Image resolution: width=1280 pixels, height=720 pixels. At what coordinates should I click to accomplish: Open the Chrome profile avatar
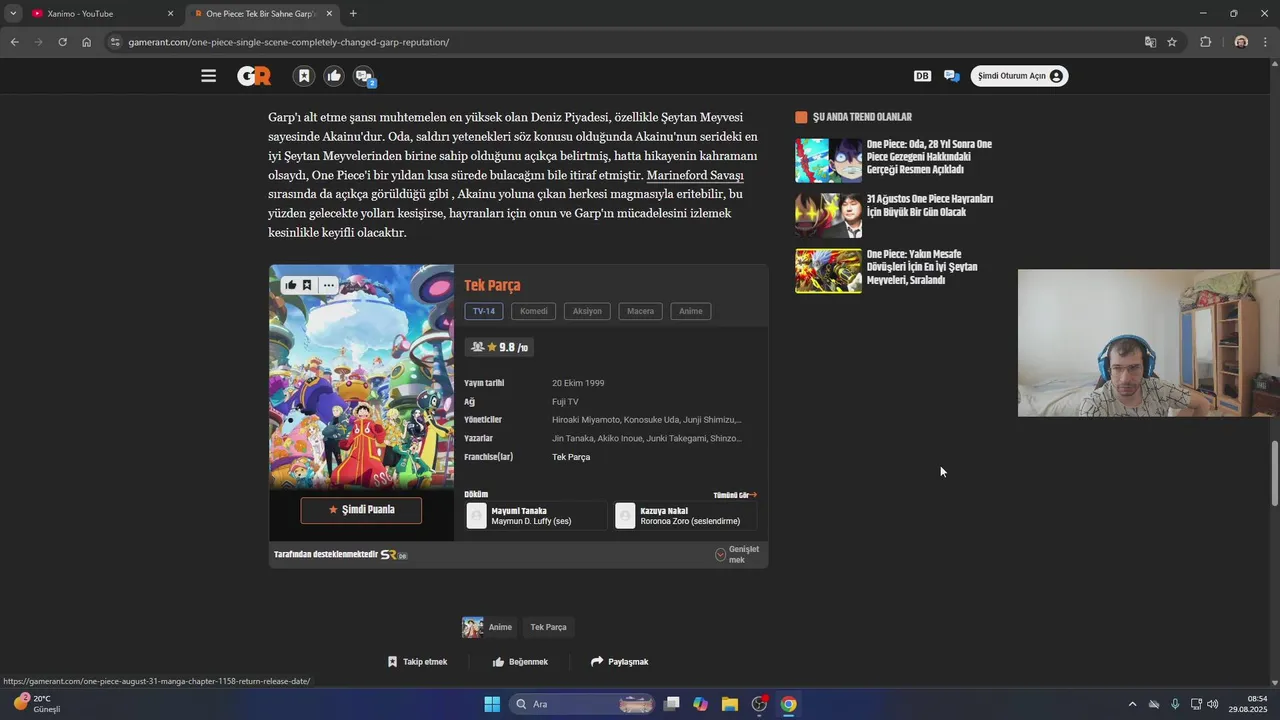[1241, 42]
